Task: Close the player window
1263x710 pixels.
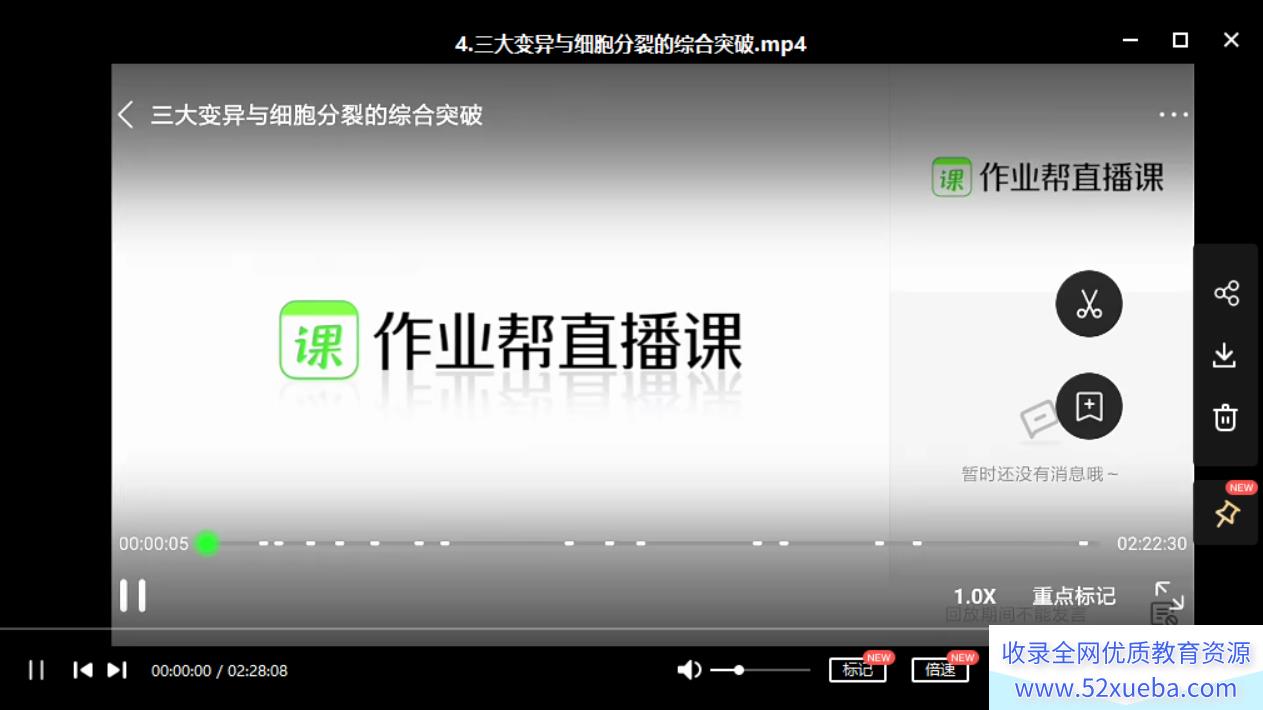Action: coord(1231,40)
